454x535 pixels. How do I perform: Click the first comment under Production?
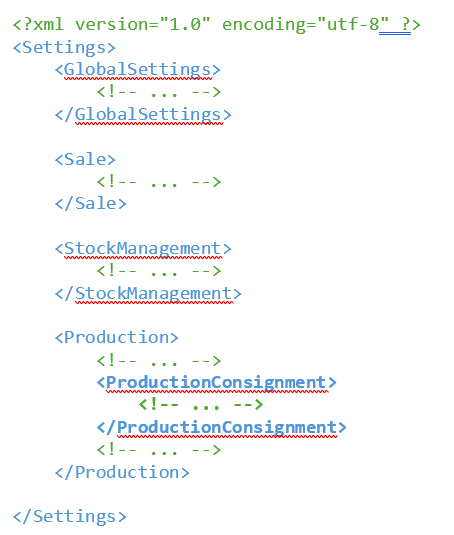[159, 360]
